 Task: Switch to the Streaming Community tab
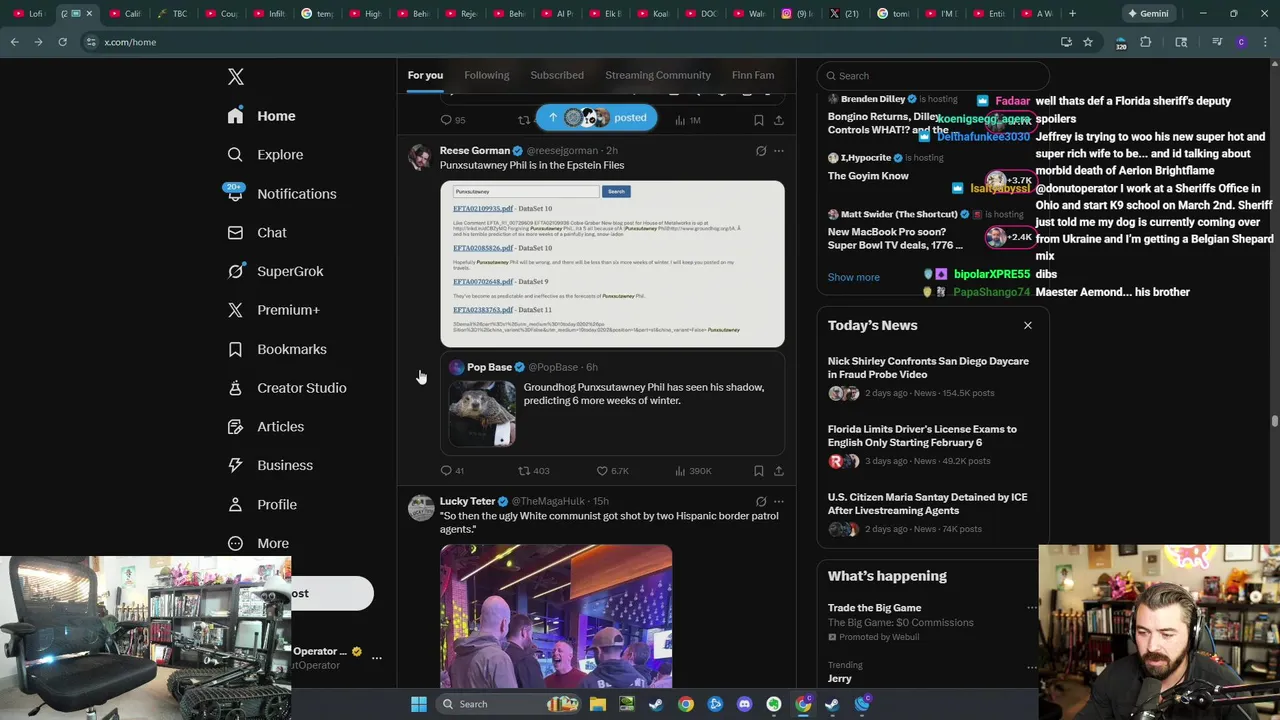tap(658, 75)
